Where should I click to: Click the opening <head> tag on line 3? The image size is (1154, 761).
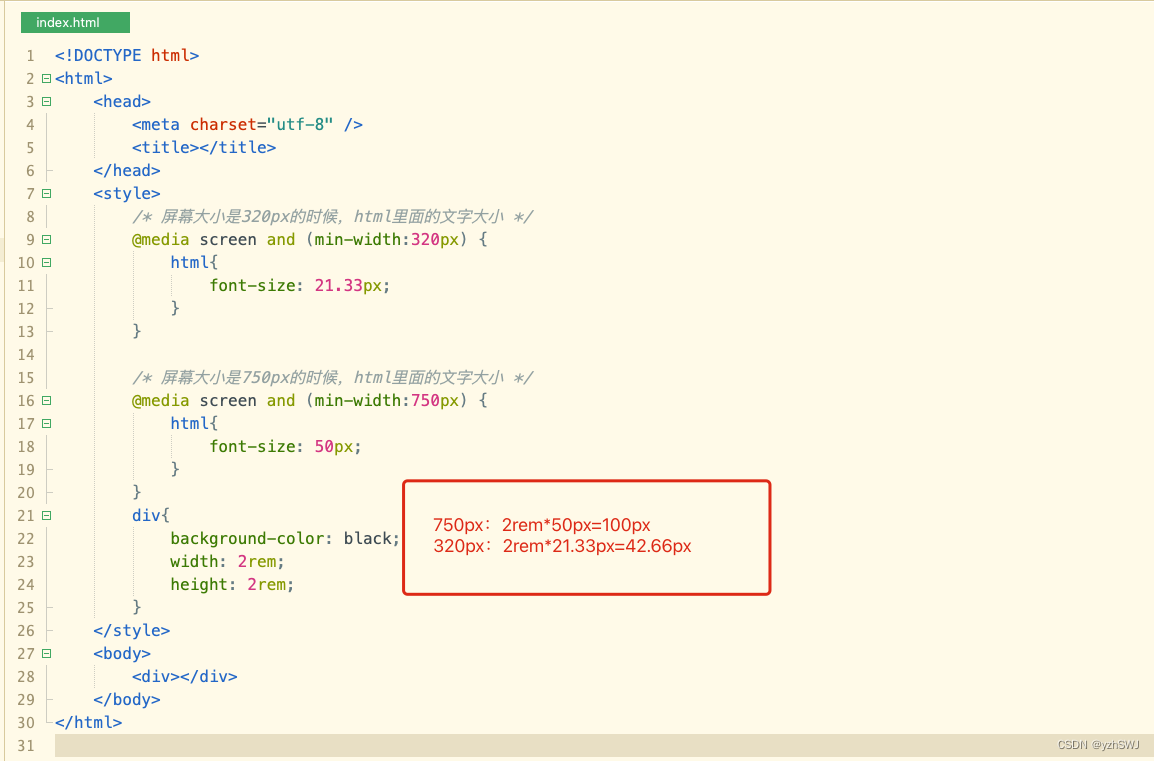(122, 102)
